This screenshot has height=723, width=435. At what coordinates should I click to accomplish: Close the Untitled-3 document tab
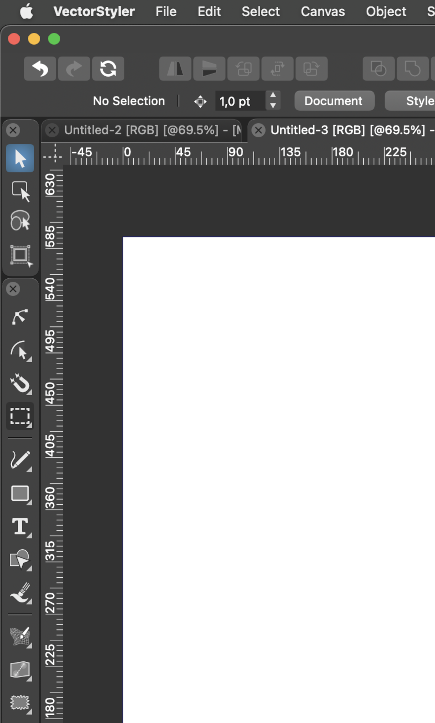coord(259,130)
